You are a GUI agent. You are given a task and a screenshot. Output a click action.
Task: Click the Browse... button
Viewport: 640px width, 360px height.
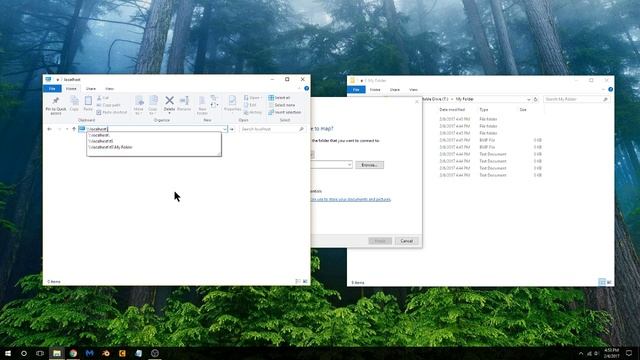click(x=369, y=165)
